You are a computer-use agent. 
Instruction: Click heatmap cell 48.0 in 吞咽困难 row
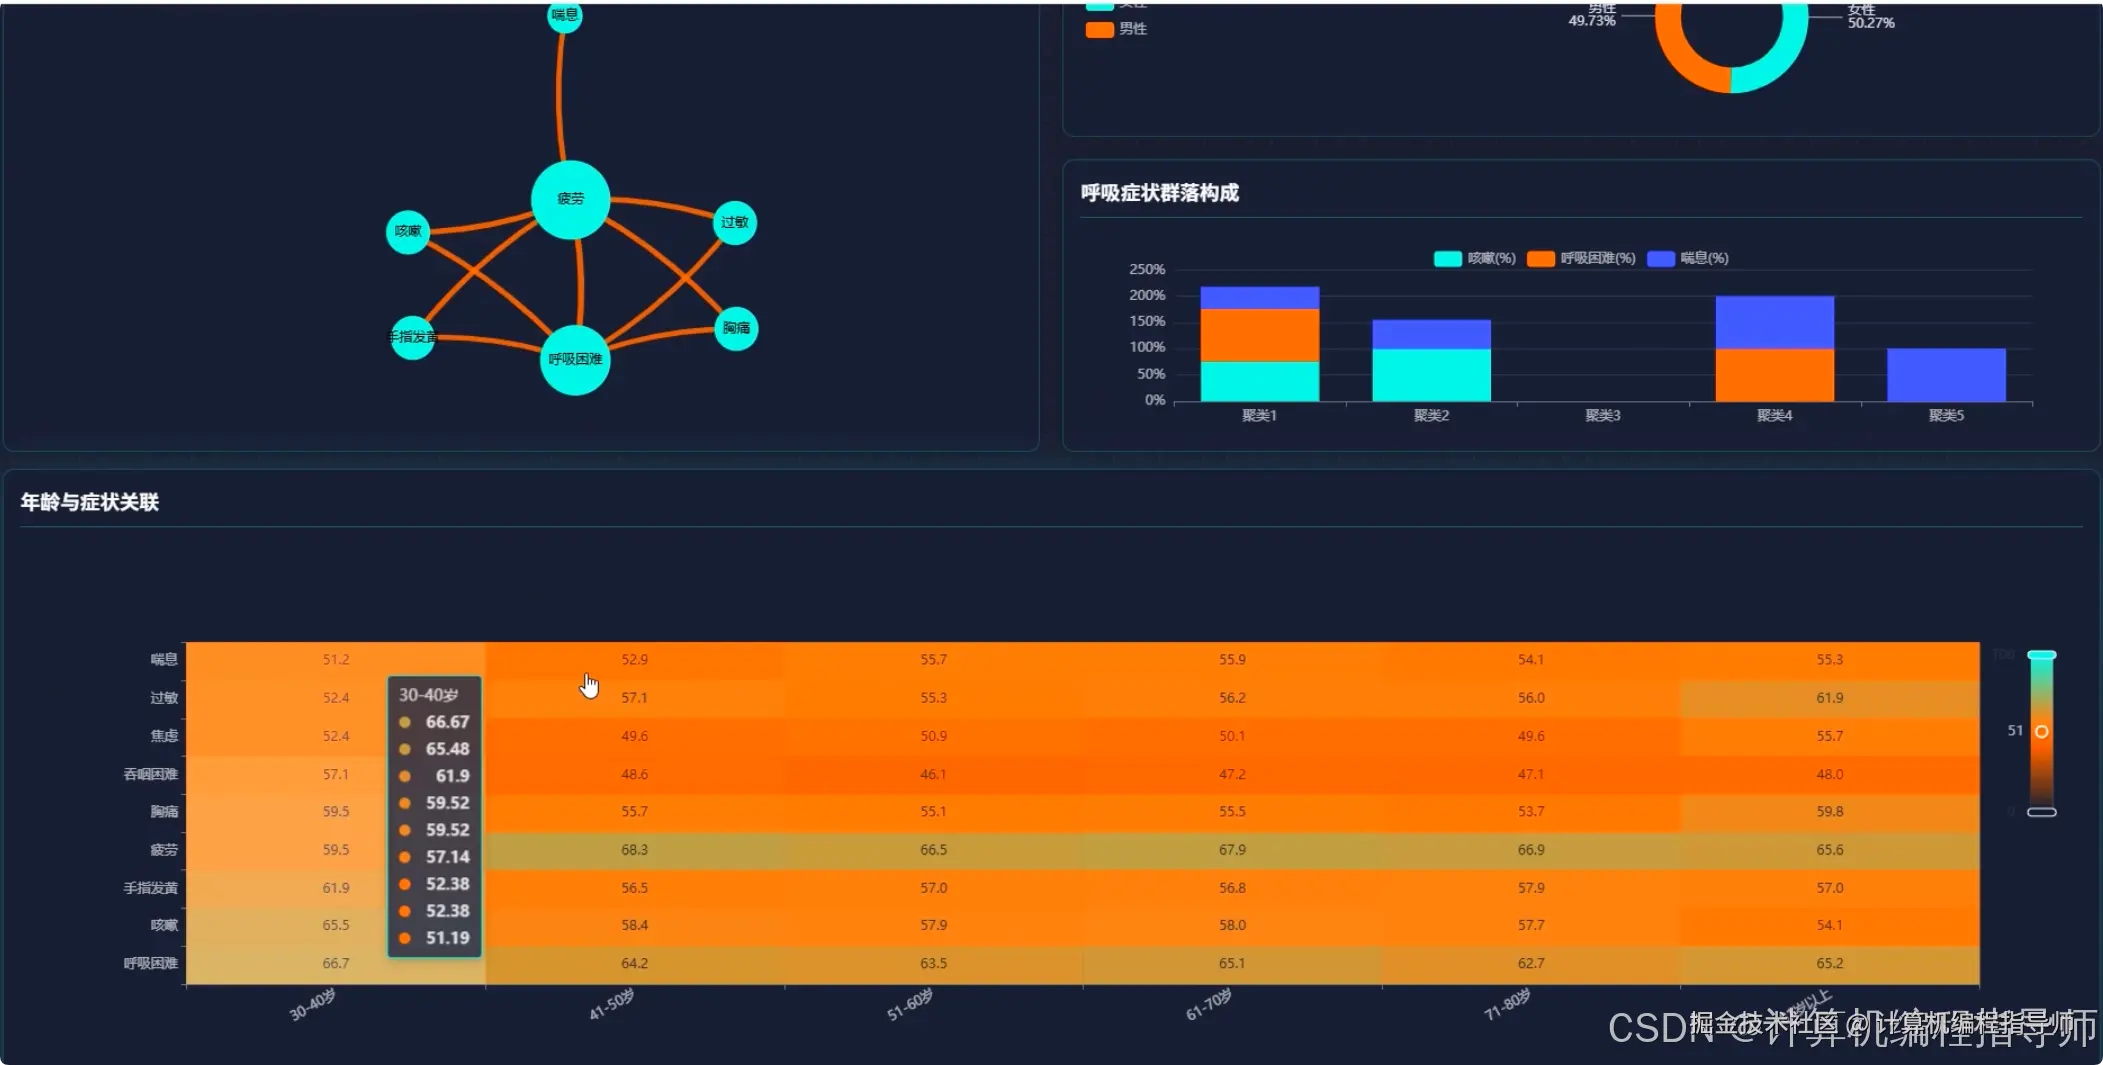tap(1830, 774)
